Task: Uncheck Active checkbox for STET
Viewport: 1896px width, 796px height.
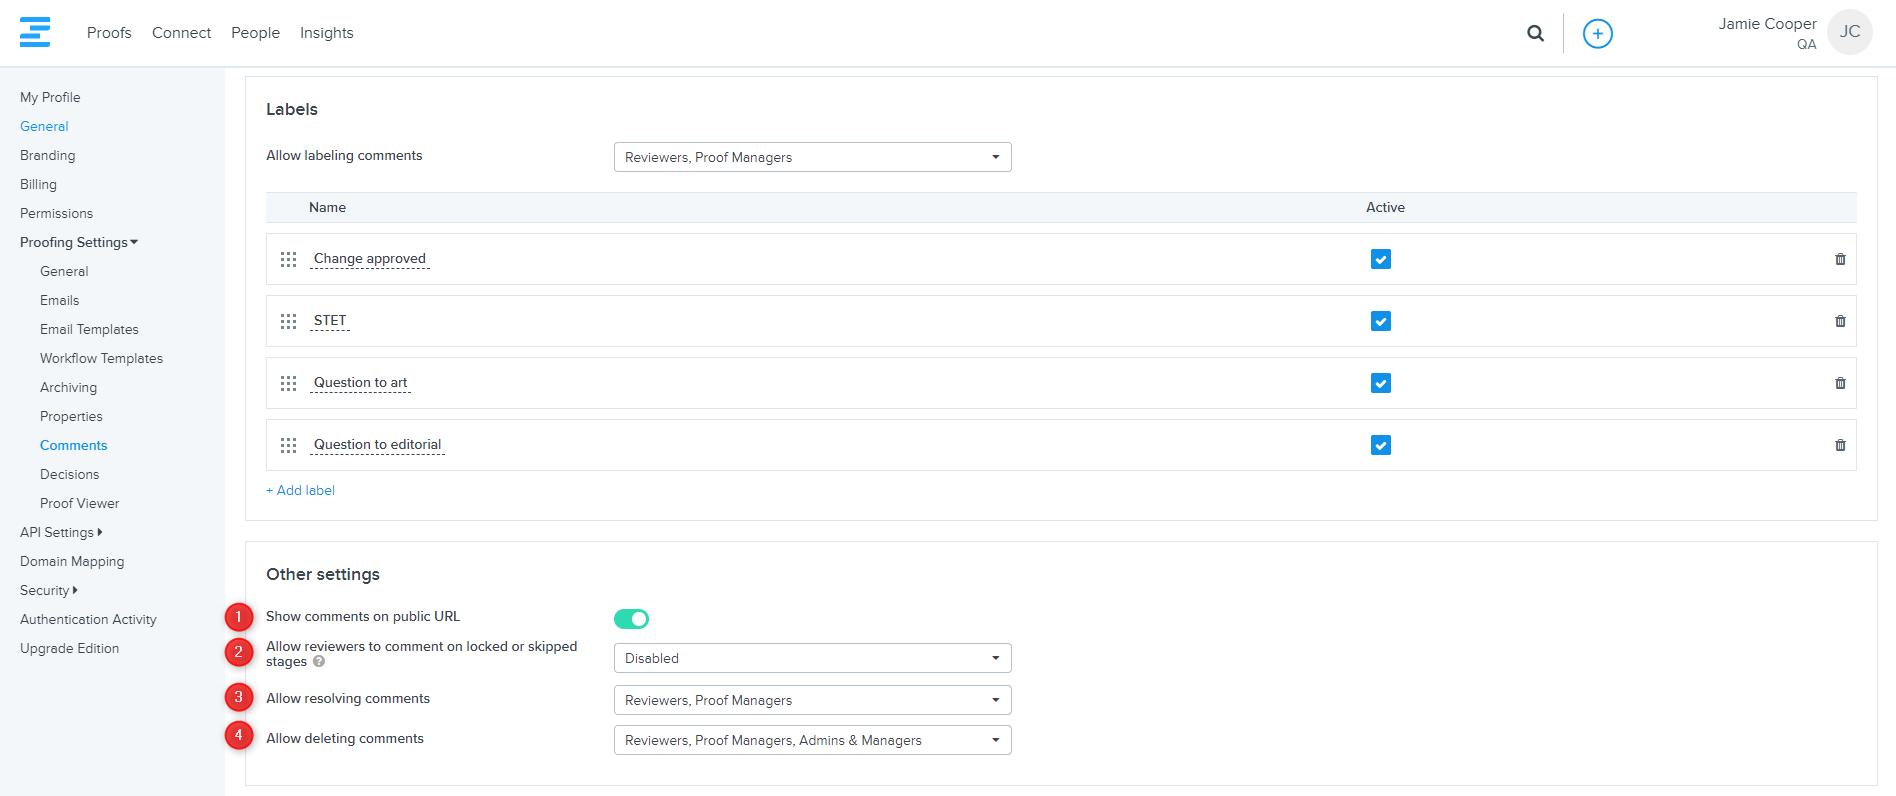Action: tap(1380, 321)
